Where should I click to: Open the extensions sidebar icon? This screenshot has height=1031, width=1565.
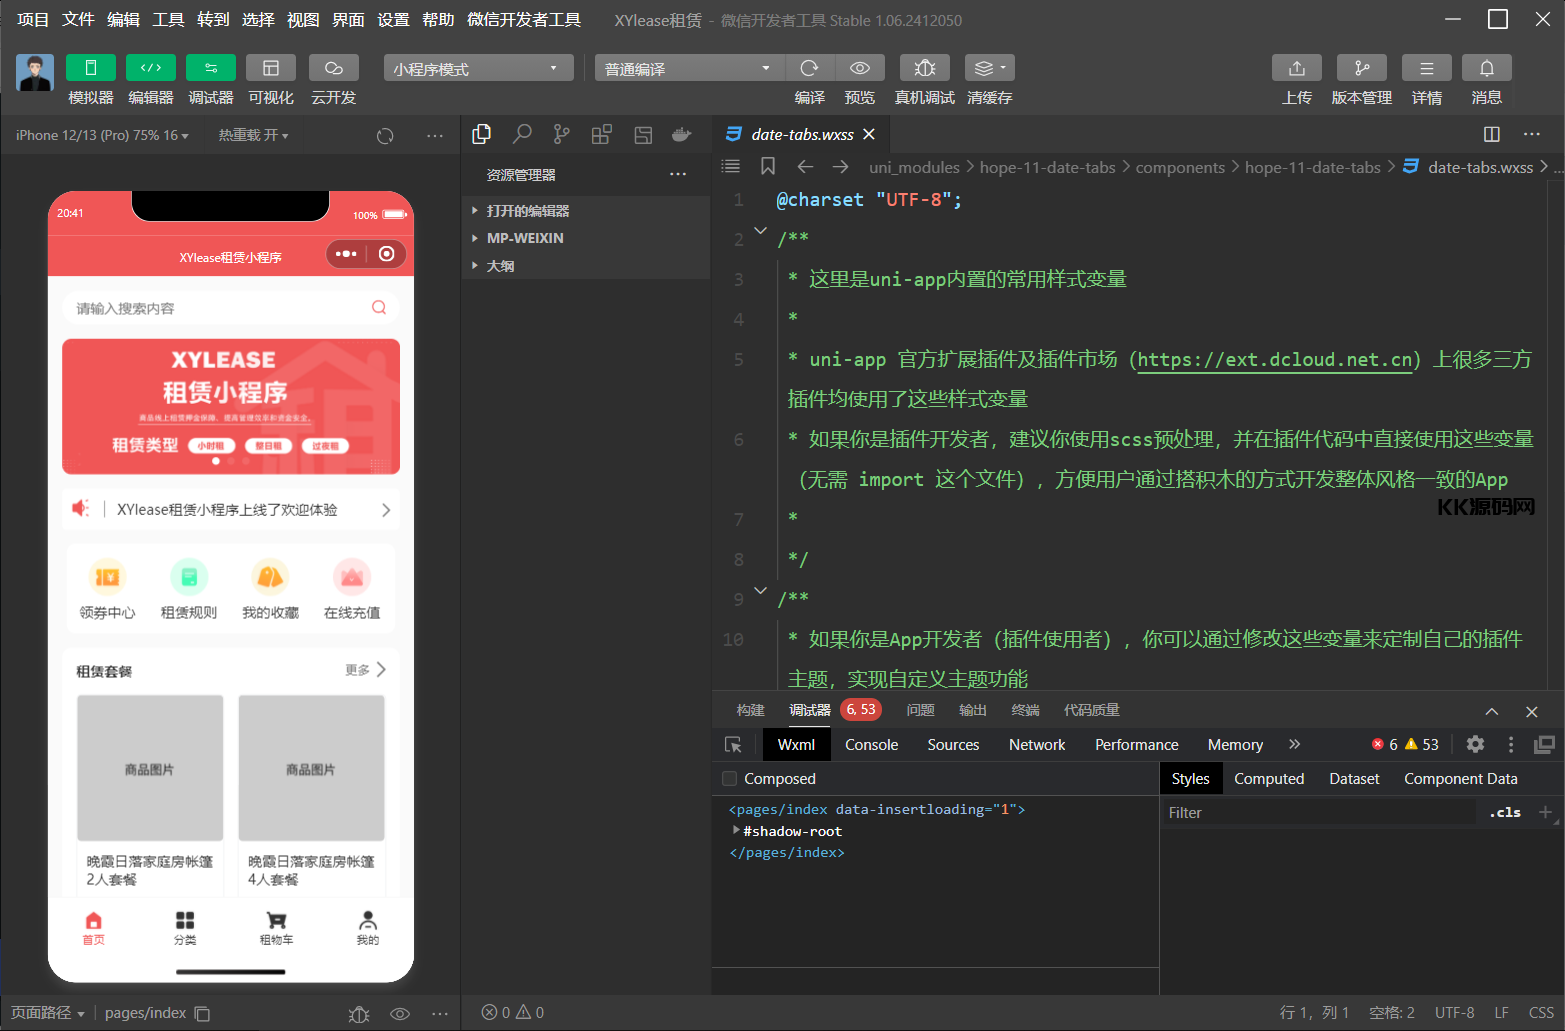602,134
